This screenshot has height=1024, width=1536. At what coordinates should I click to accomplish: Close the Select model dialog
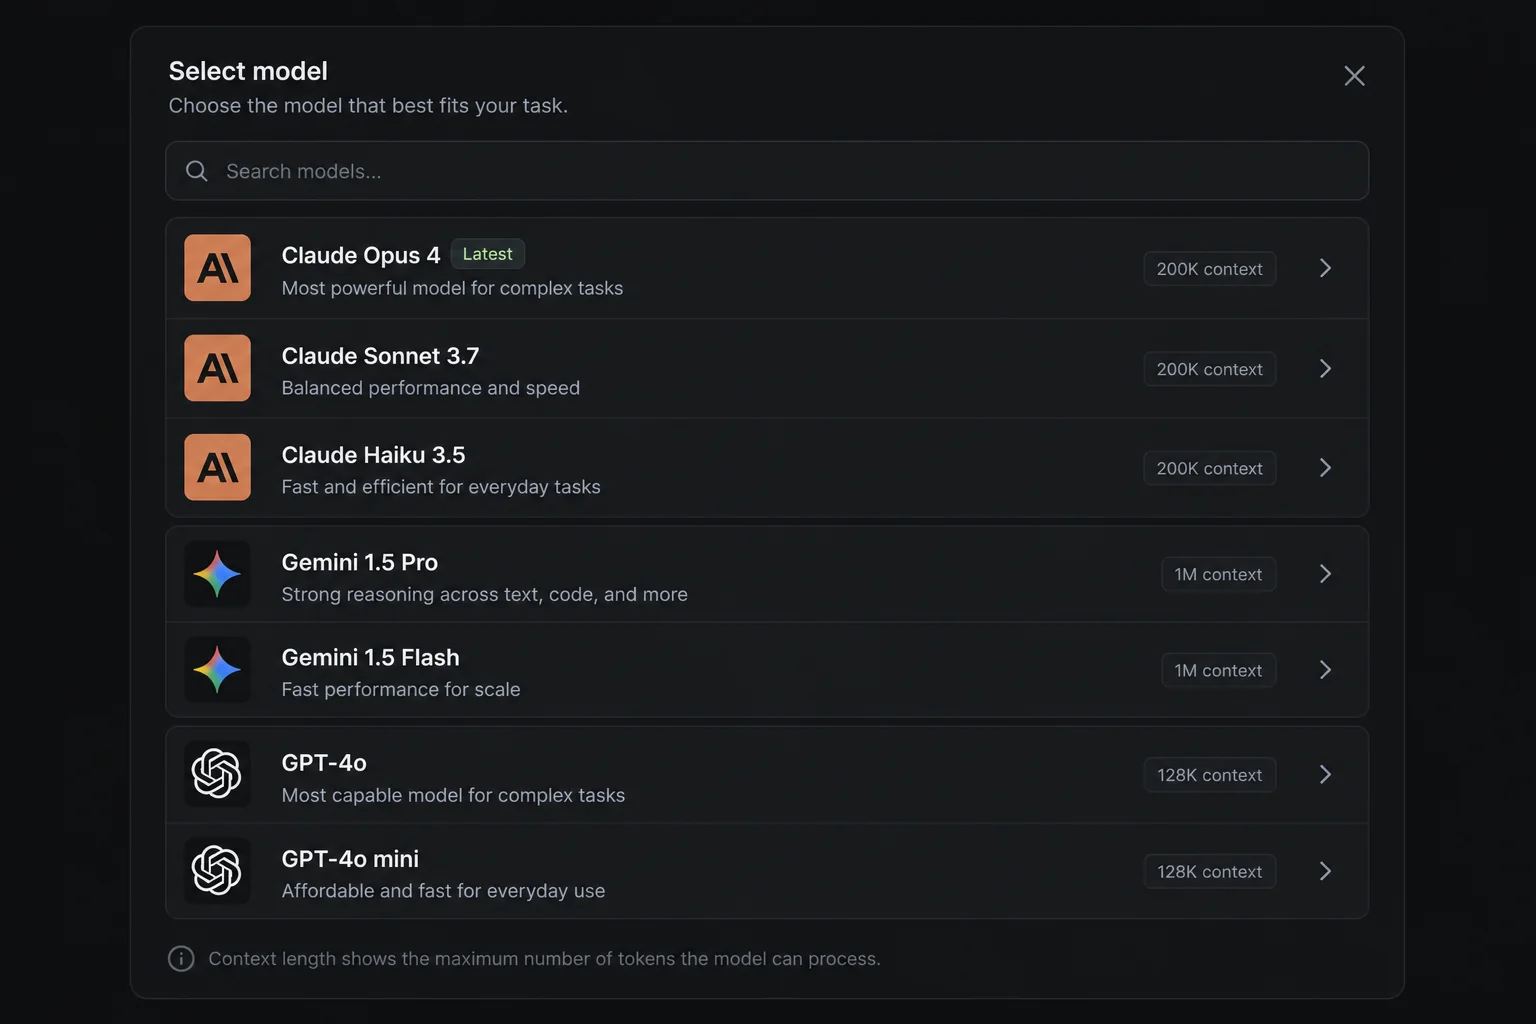[x=1354, y=76]
